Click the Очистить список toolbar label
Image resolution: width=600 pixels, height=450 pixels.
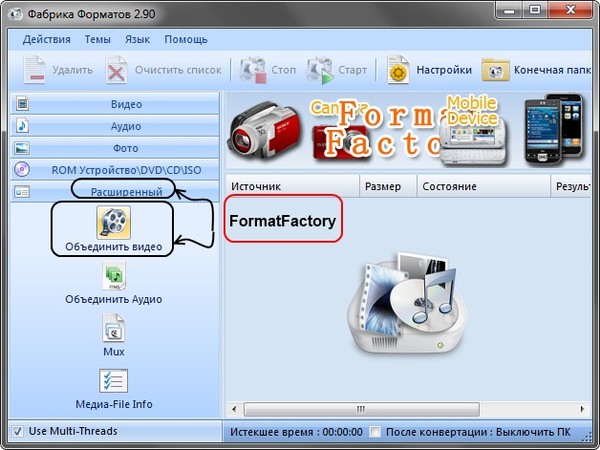(x=178, y=70)
